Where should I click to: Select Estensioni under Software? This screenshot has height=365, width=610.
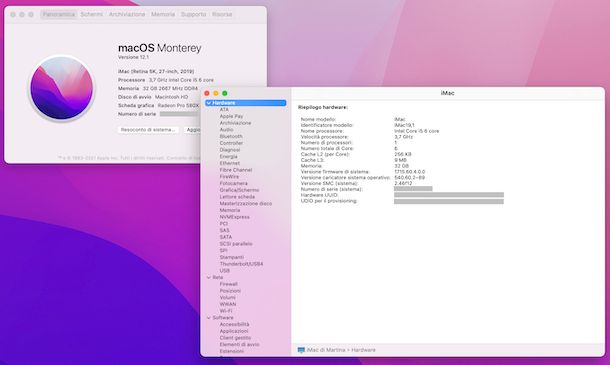[231, 351]
